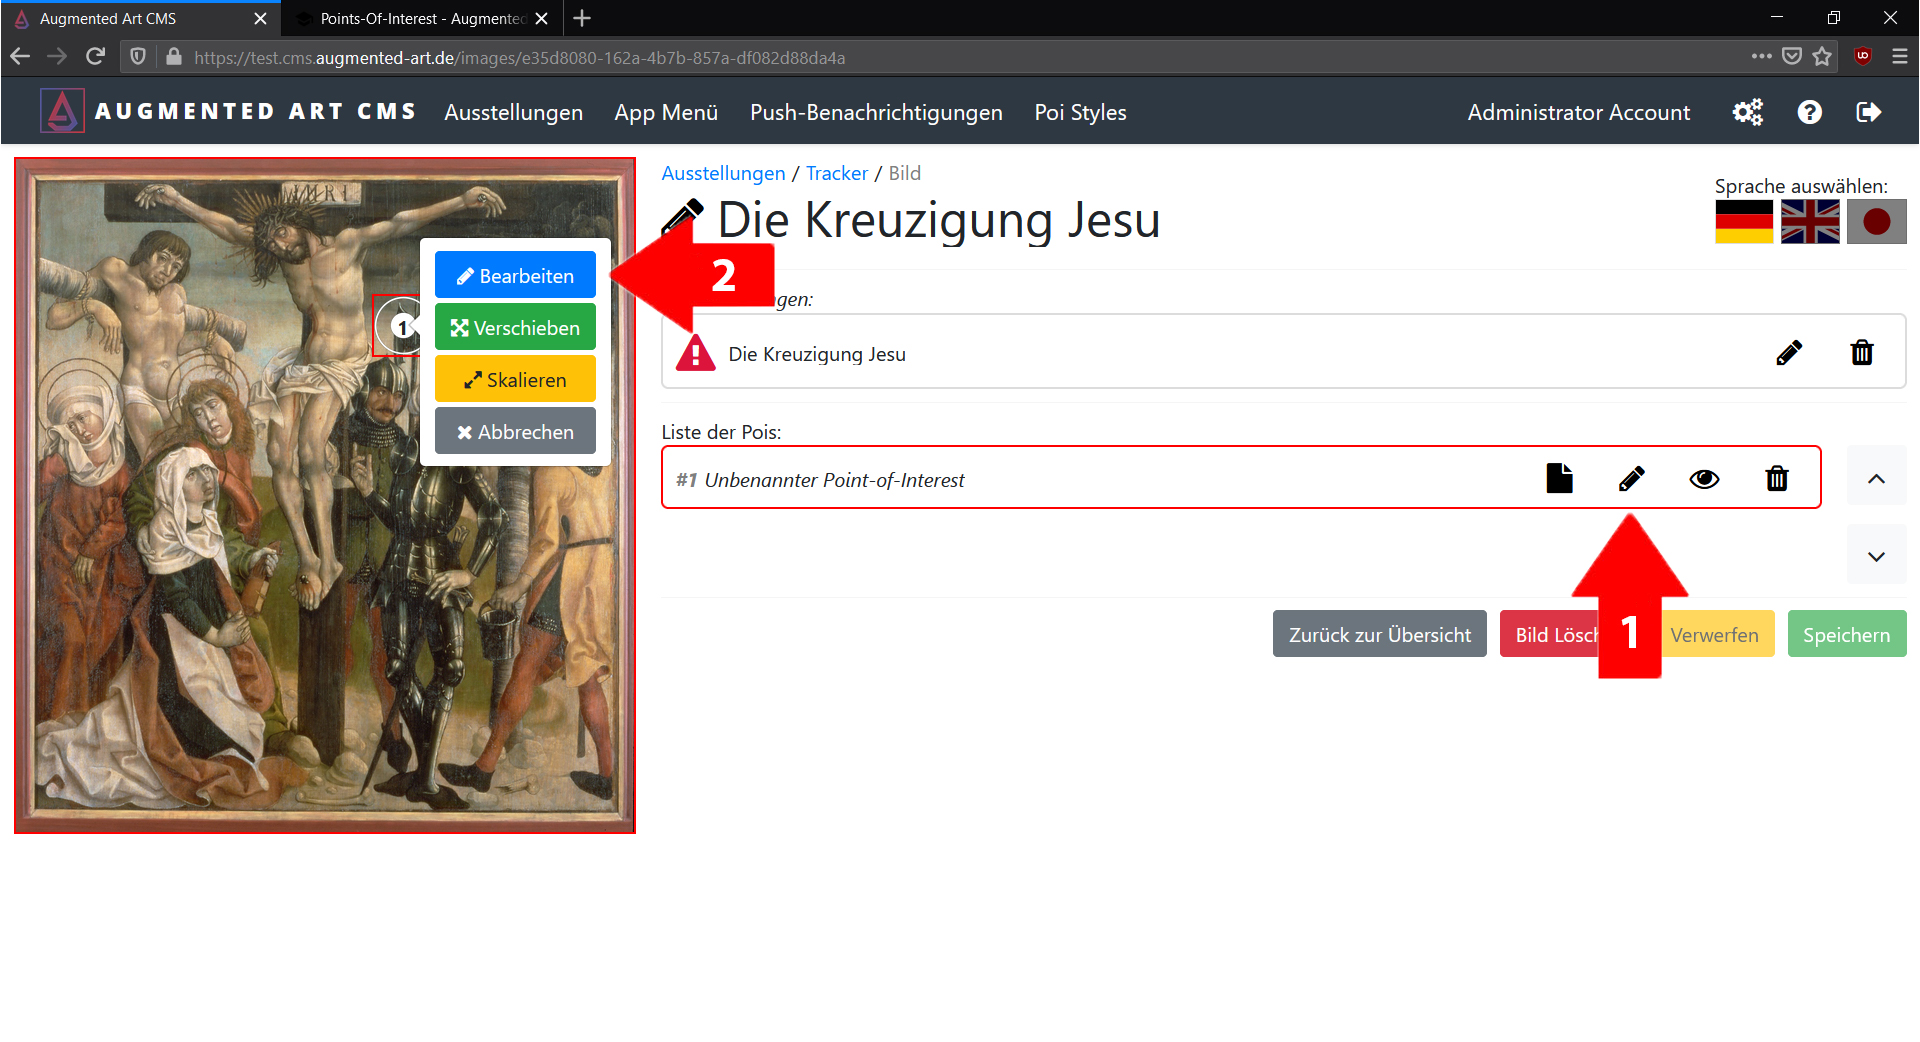The image size is (1920, 1042).
Task: Select the German flag language
Action: tap(1744, 221)
